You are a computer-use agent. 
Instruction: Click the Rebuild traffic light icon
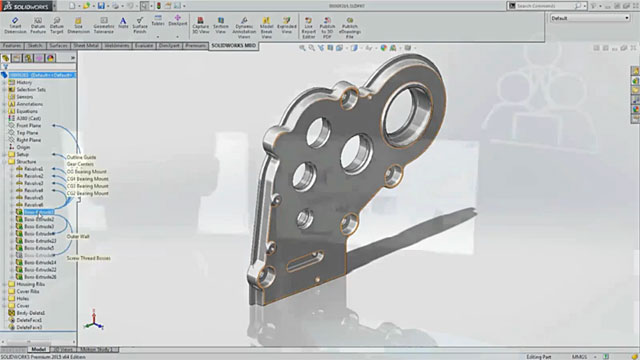pos(159,6)
